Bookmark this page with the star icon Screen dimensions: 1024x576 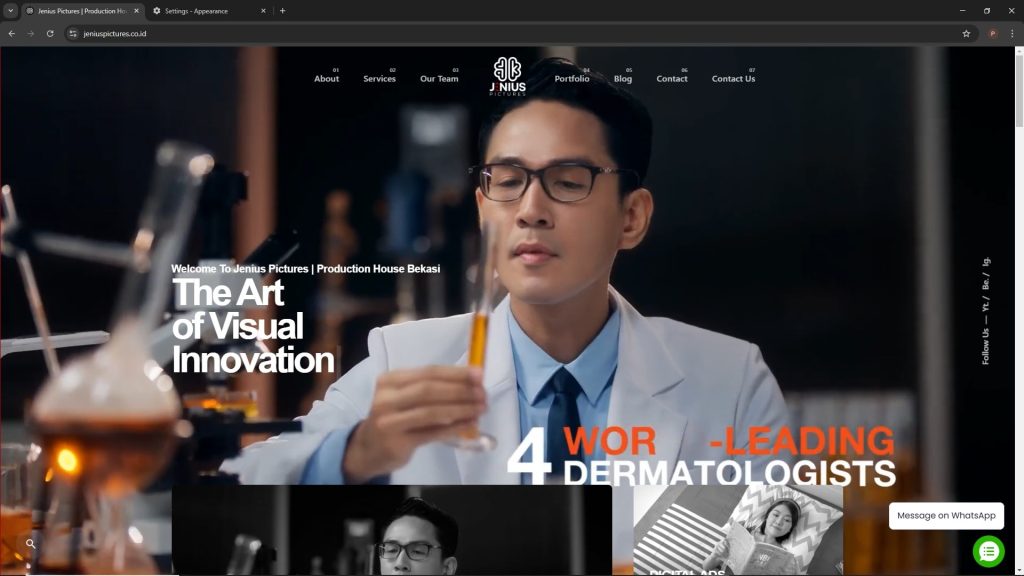coord(966,33)
